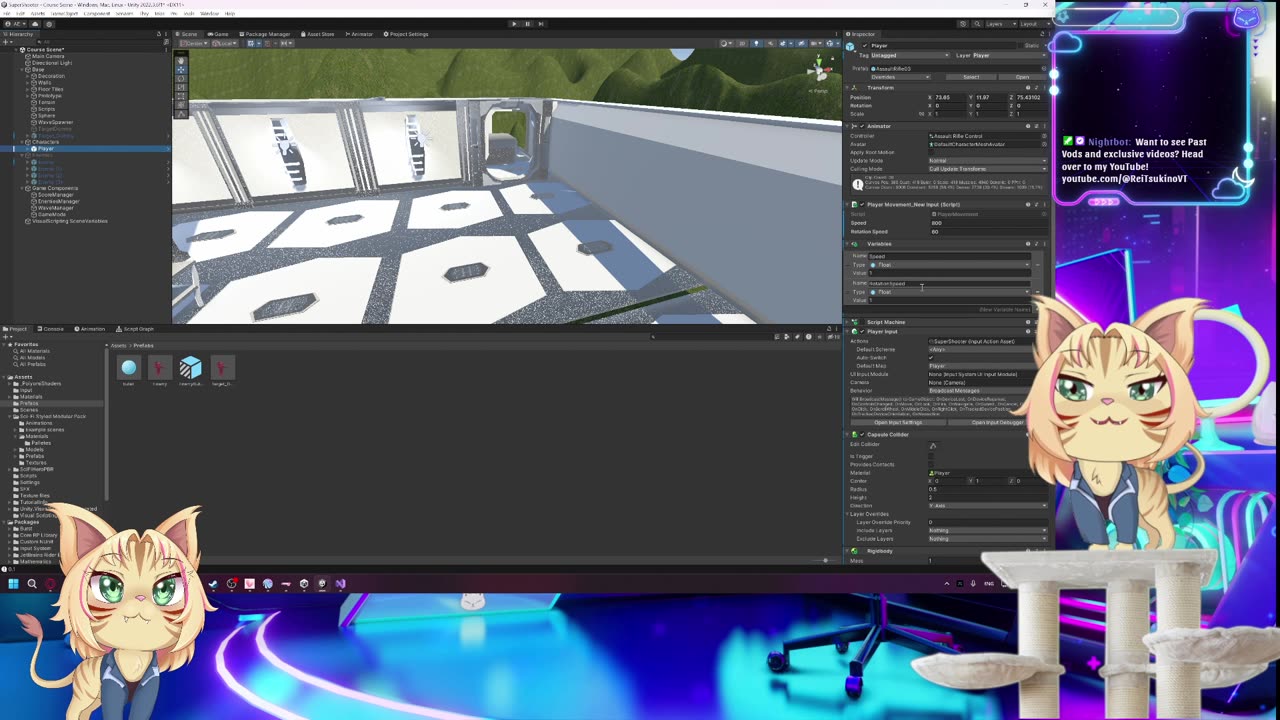The height and width of the screenshot is (720, 1280).
Task: Toggle Is Trigger on Capsule Collider
Action: [932, 456]
